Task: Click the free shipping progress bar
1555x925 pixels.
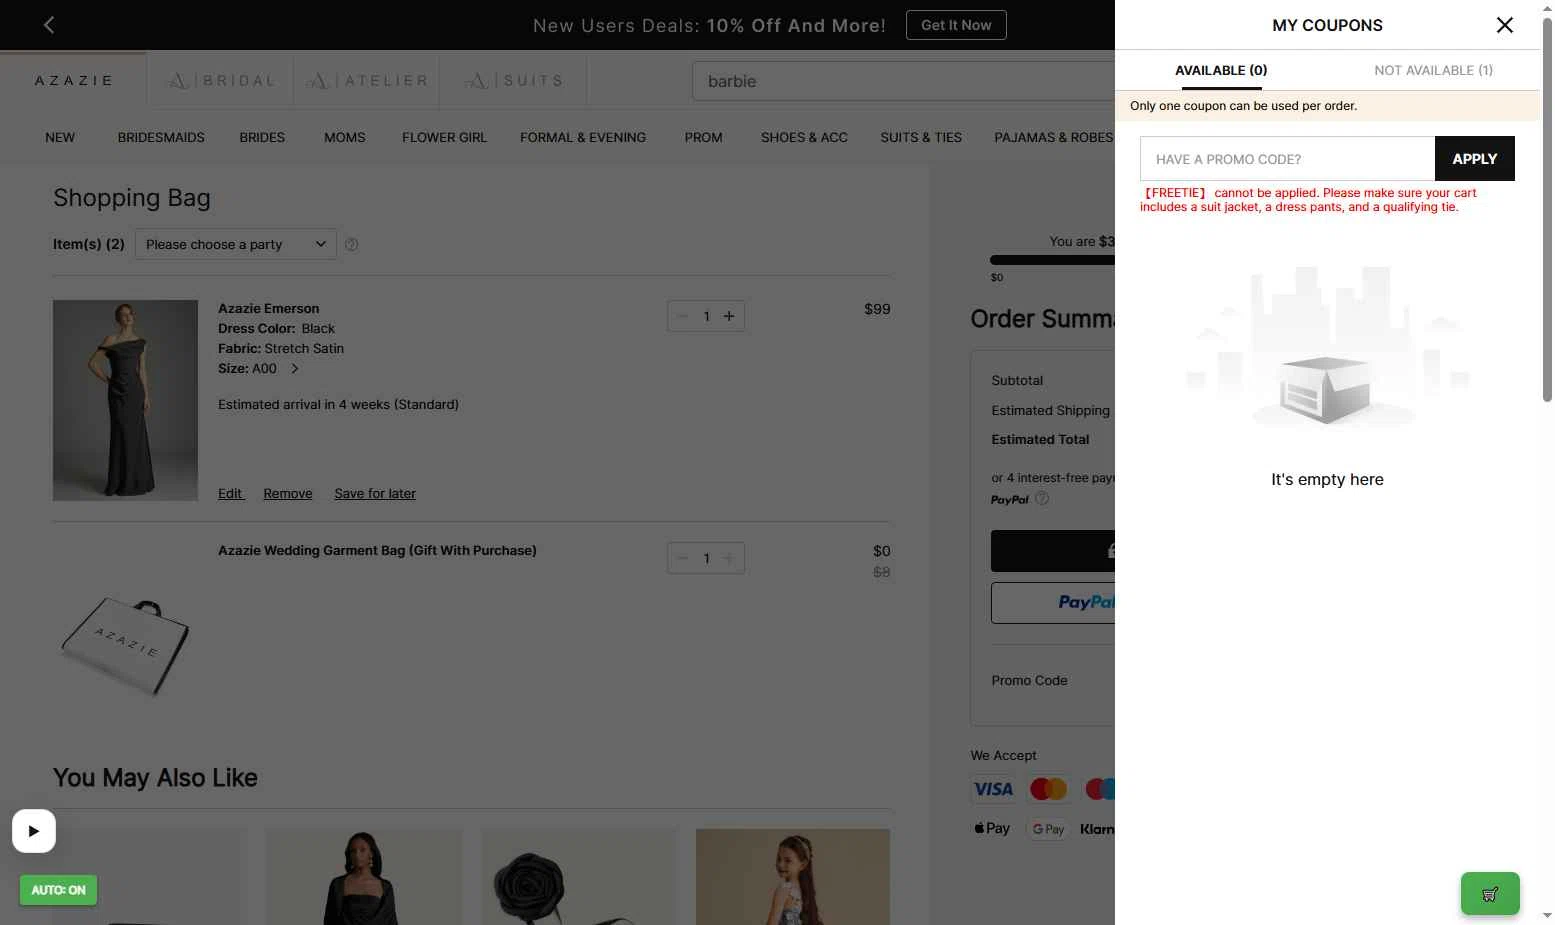Action: point(1052,260)
